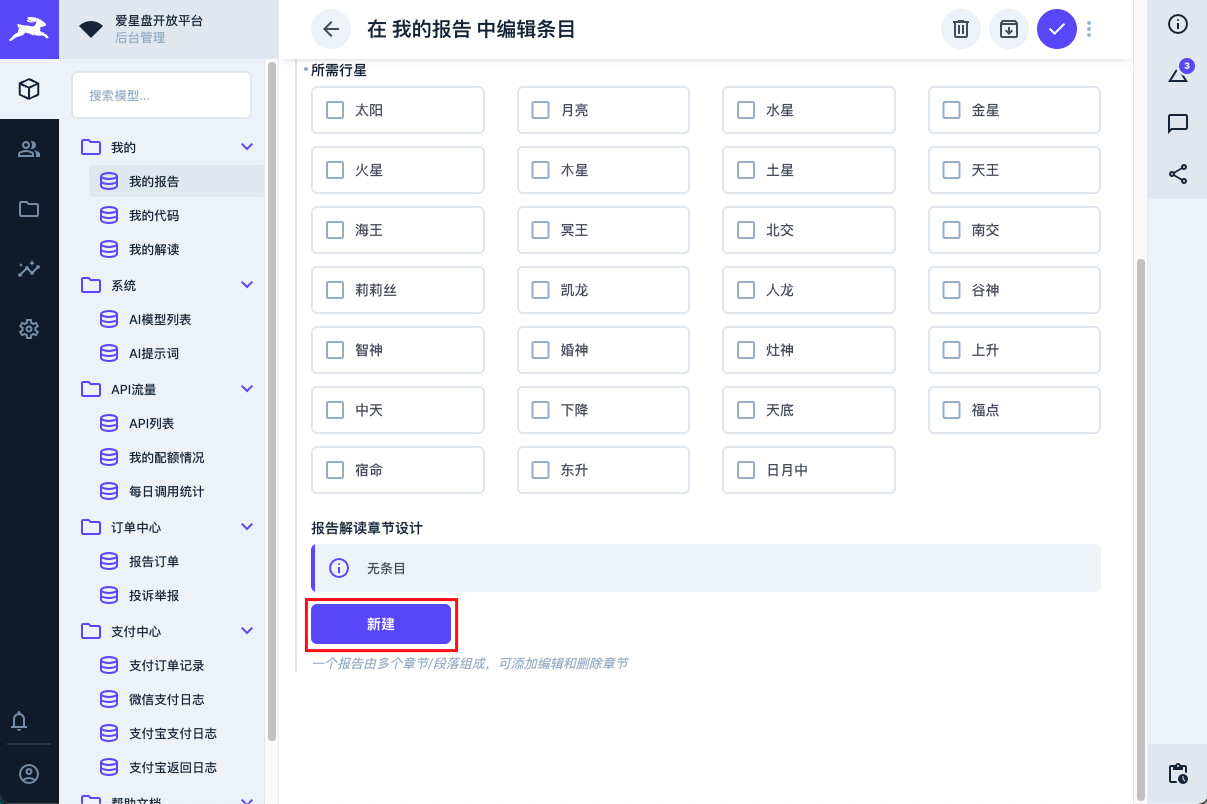Open the info panel icon
The image size is (1207, 804).
[1178, 24]
